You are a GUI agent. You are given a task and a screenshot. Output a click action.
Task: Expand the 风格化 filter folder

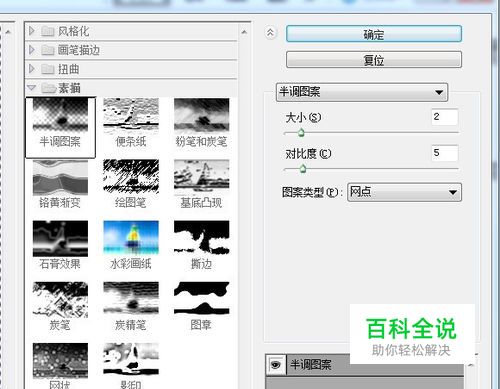click(x=32, y=31)
